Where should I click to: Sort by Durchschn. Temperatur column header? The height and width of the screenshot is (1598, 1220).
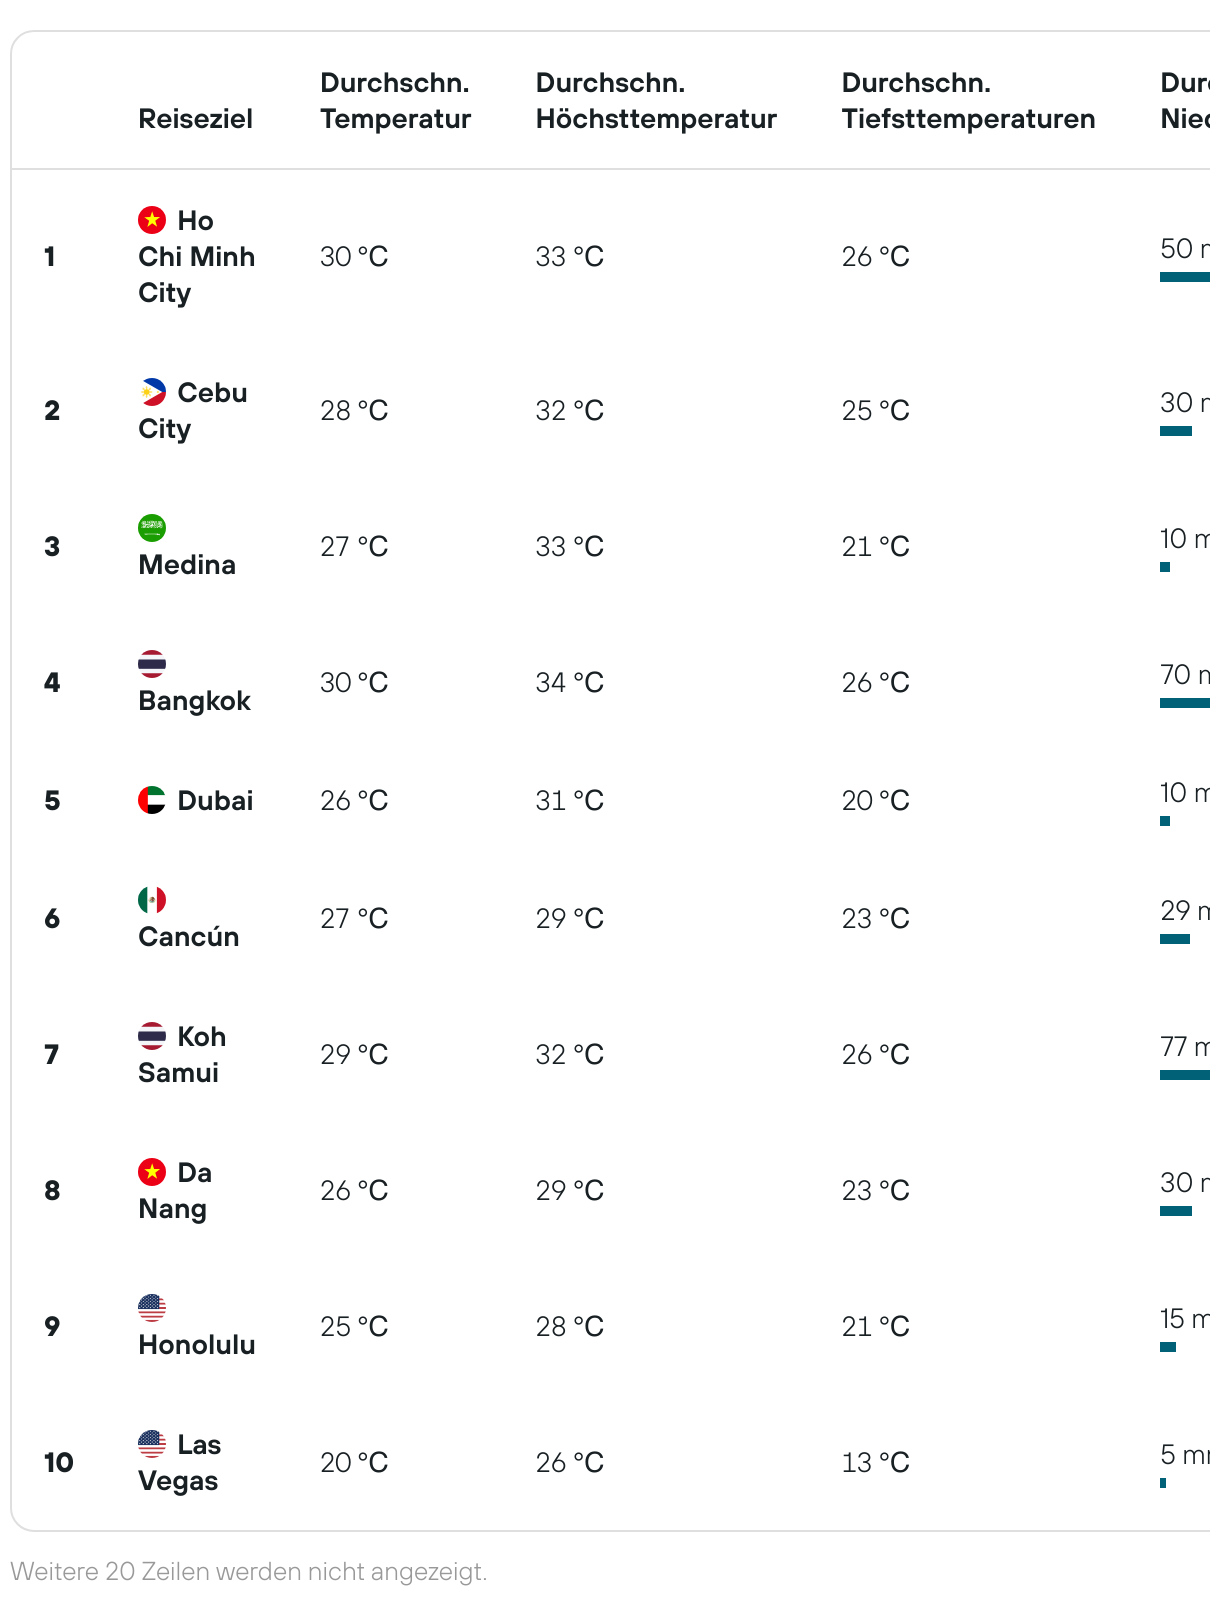395,100
